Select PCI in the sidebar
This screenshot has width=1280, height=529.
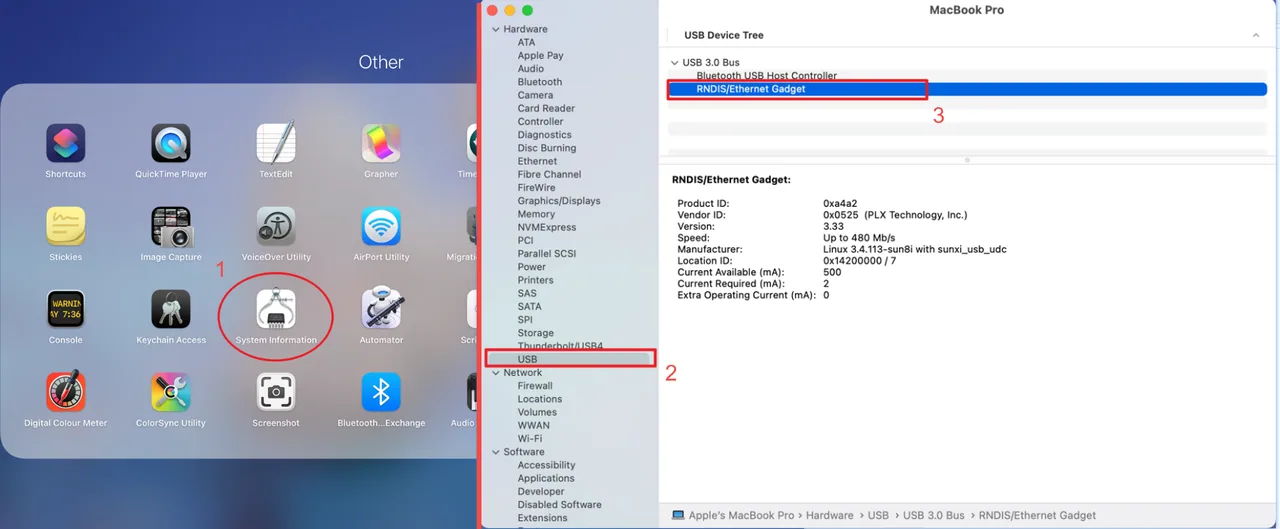tap(525, 240)
